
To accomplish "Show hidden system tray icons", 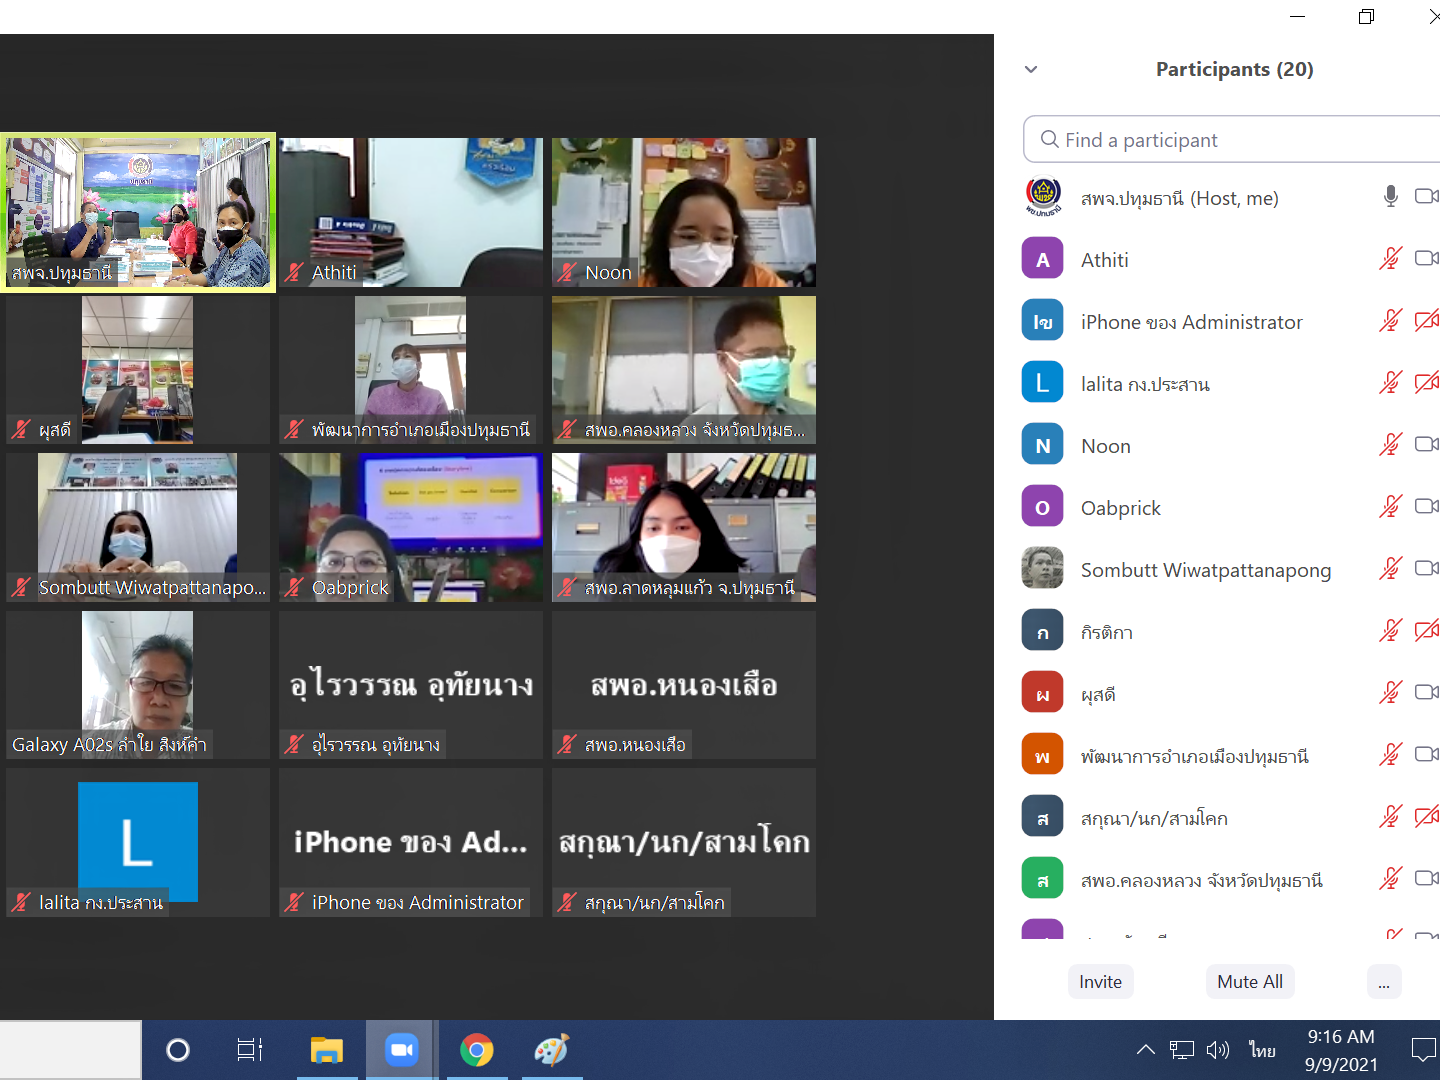I will (x=1146, y=1050).
